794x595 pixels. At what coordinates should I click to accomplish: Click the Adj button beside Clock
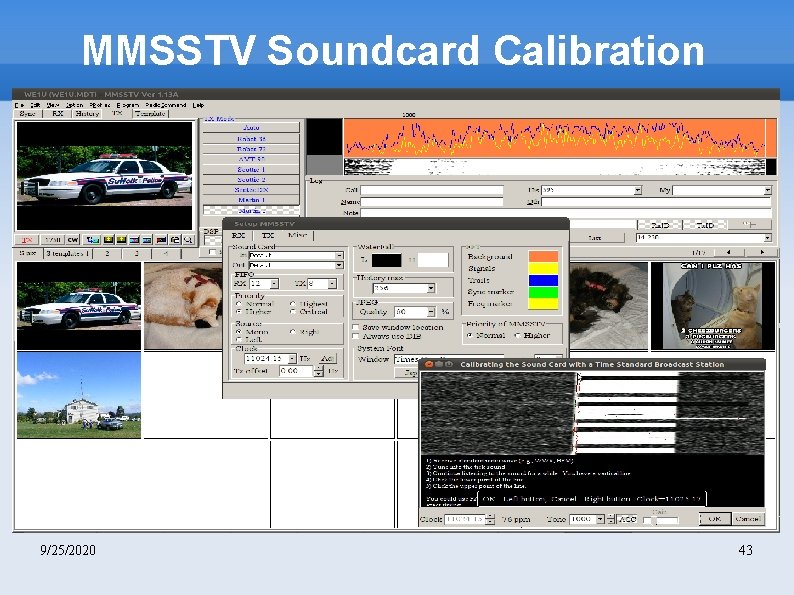pos(327,359)
